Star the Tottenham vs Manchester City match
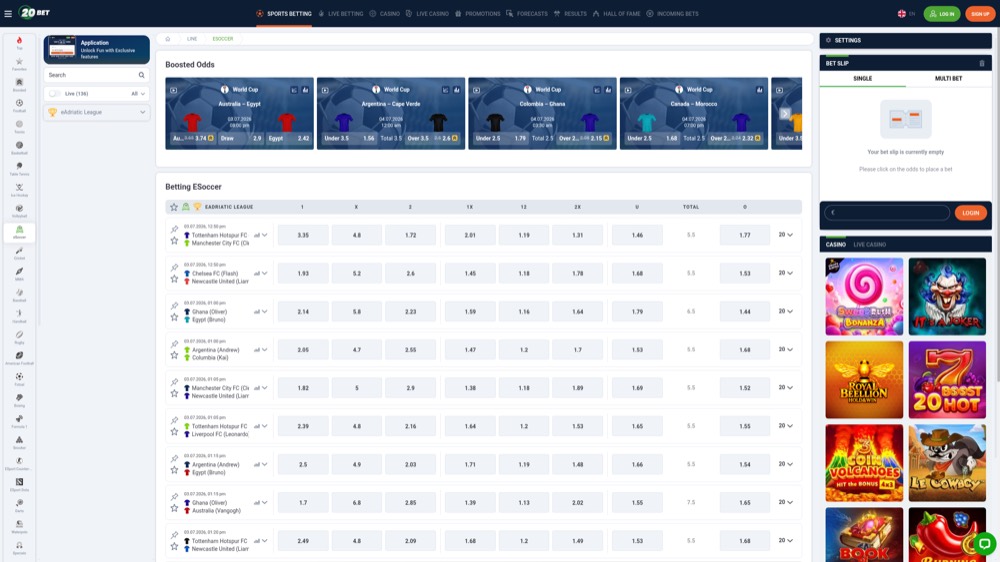 point(174,241)
